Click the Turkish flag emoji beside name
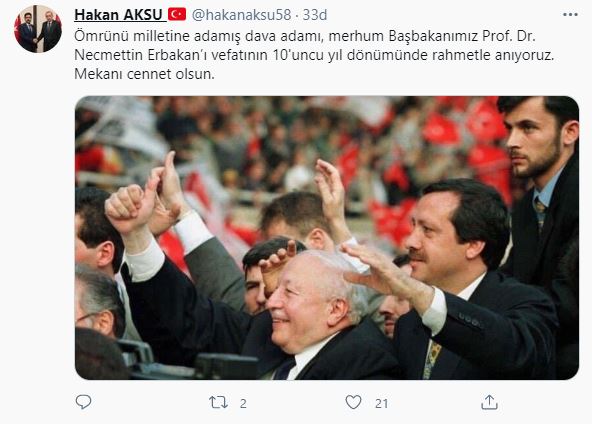The height and width of the screenshot is (424, 592). 177,15
